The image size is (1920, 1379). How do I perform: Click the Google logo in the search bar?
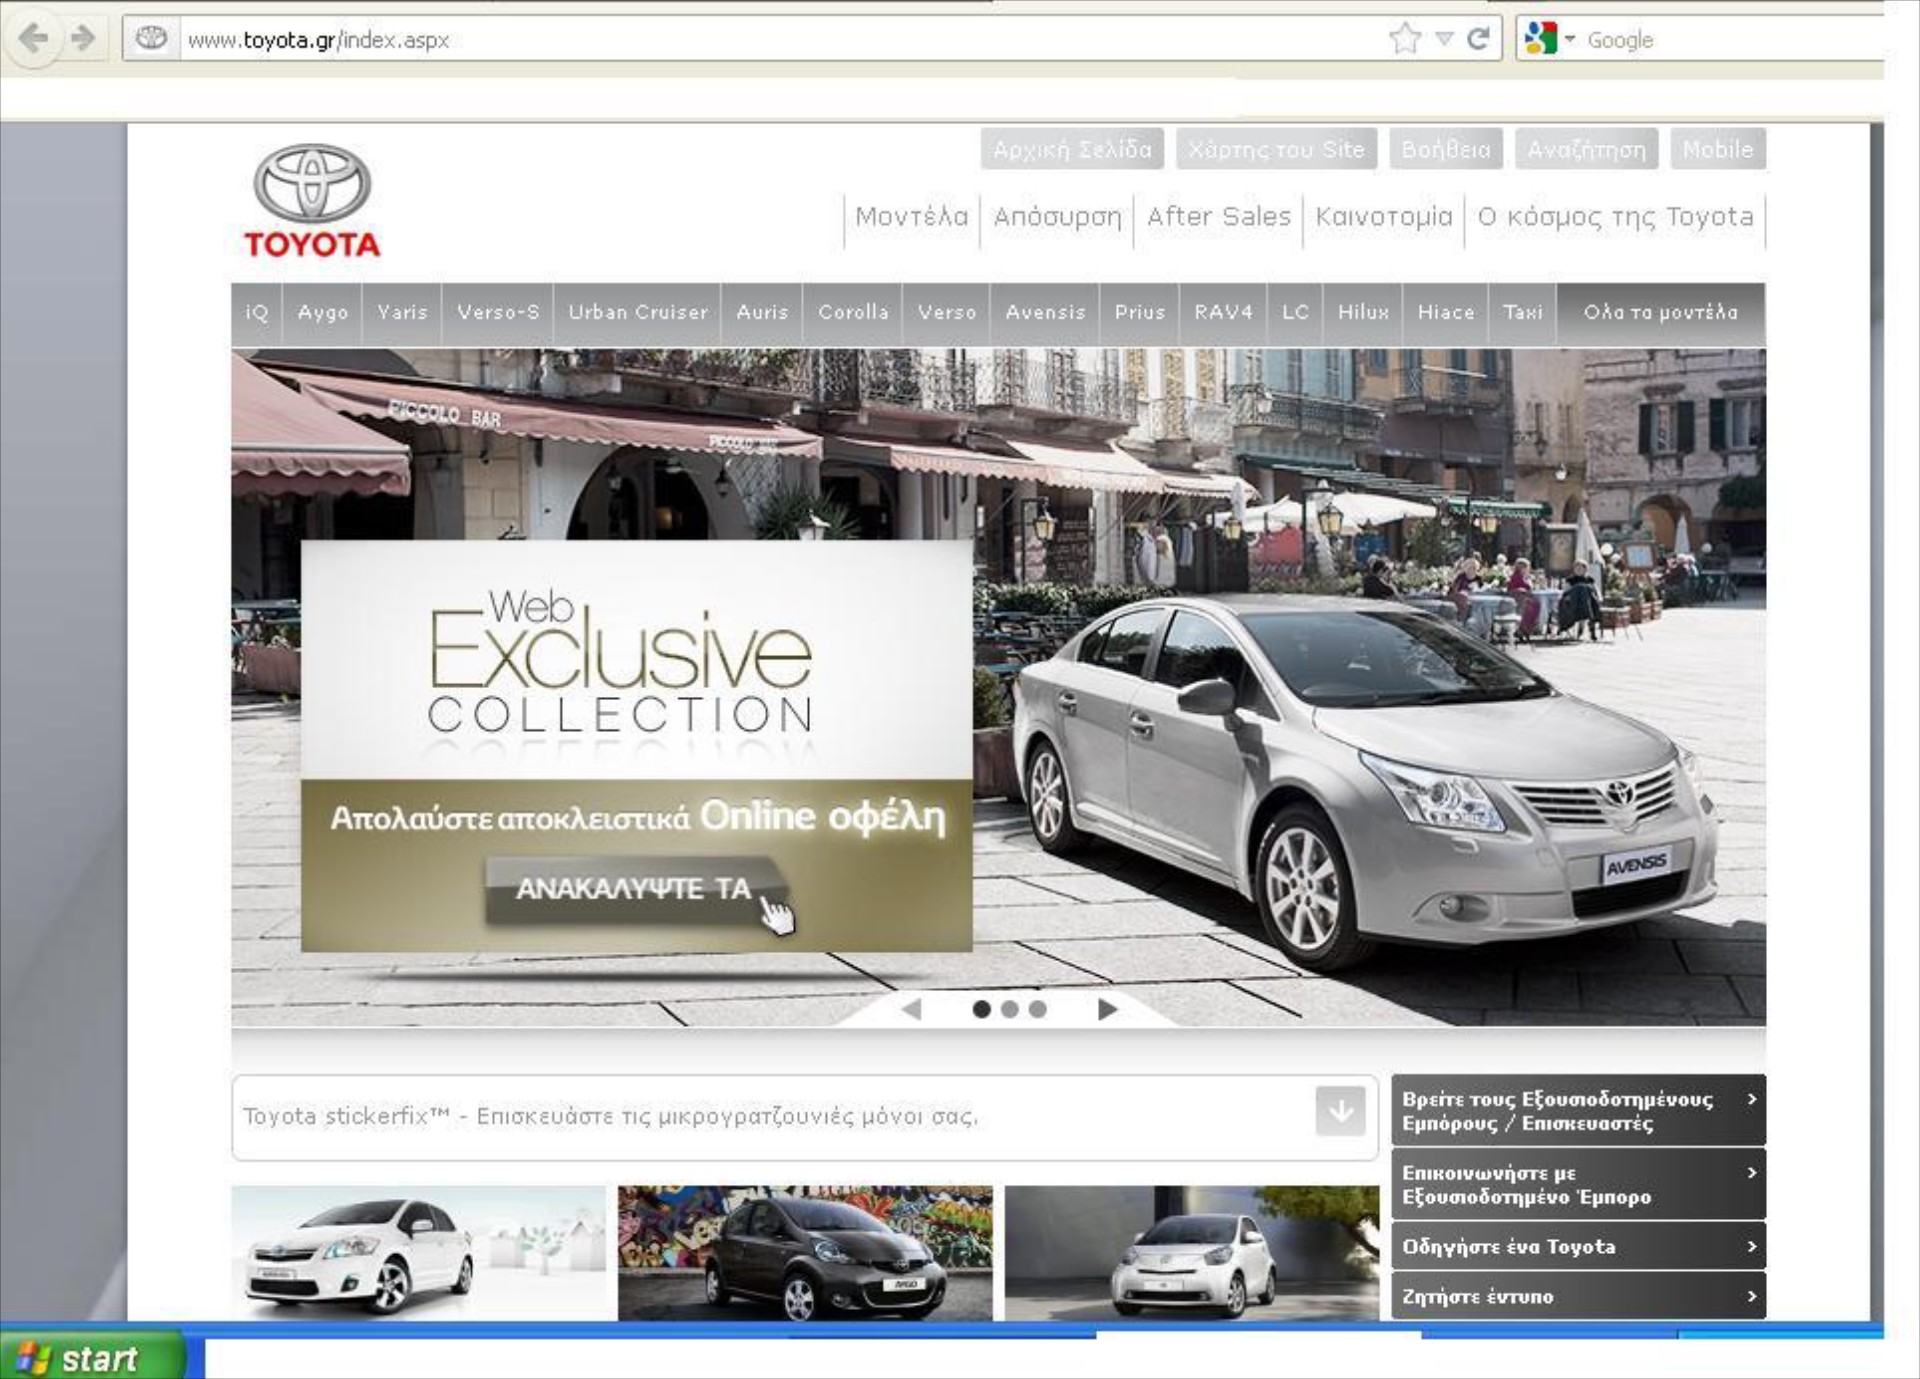[1540, 38]
